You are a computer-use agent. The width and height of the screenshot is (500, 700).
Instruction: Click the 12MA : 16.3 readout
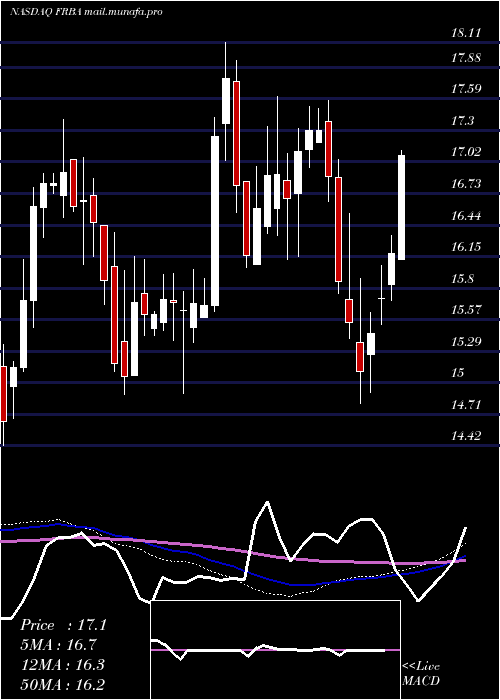[x=62, y=664]
